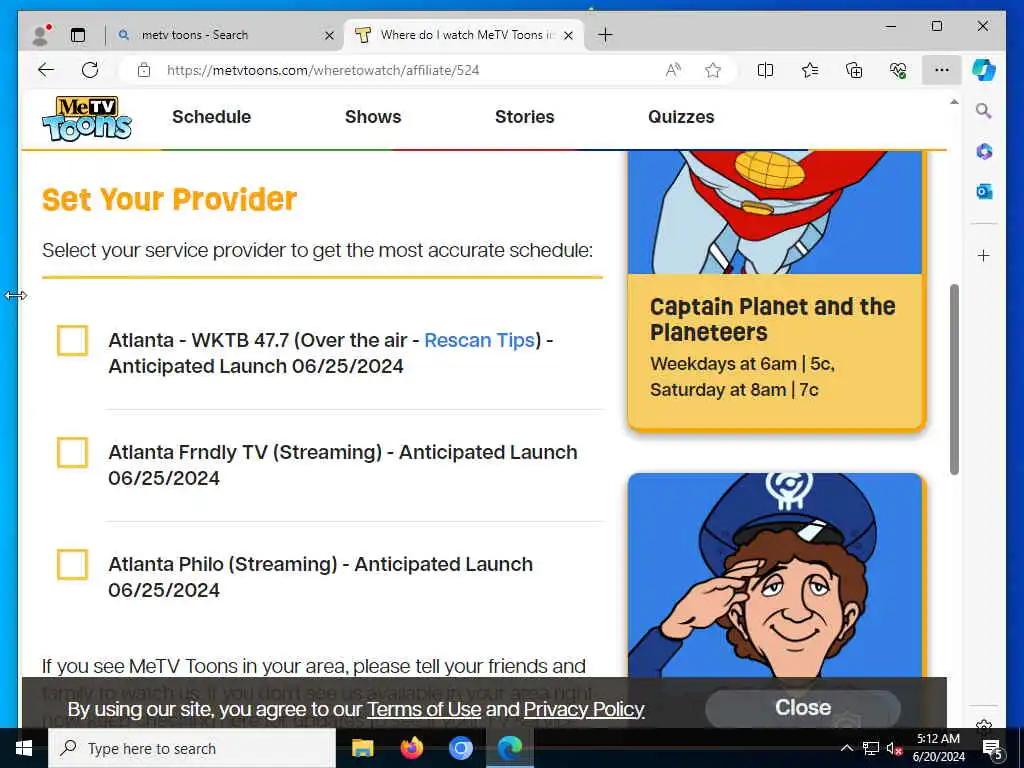Check the Atlanta Frndly TV provider box
Viewport: 1024px width, 768px height.
click(72, 453)
